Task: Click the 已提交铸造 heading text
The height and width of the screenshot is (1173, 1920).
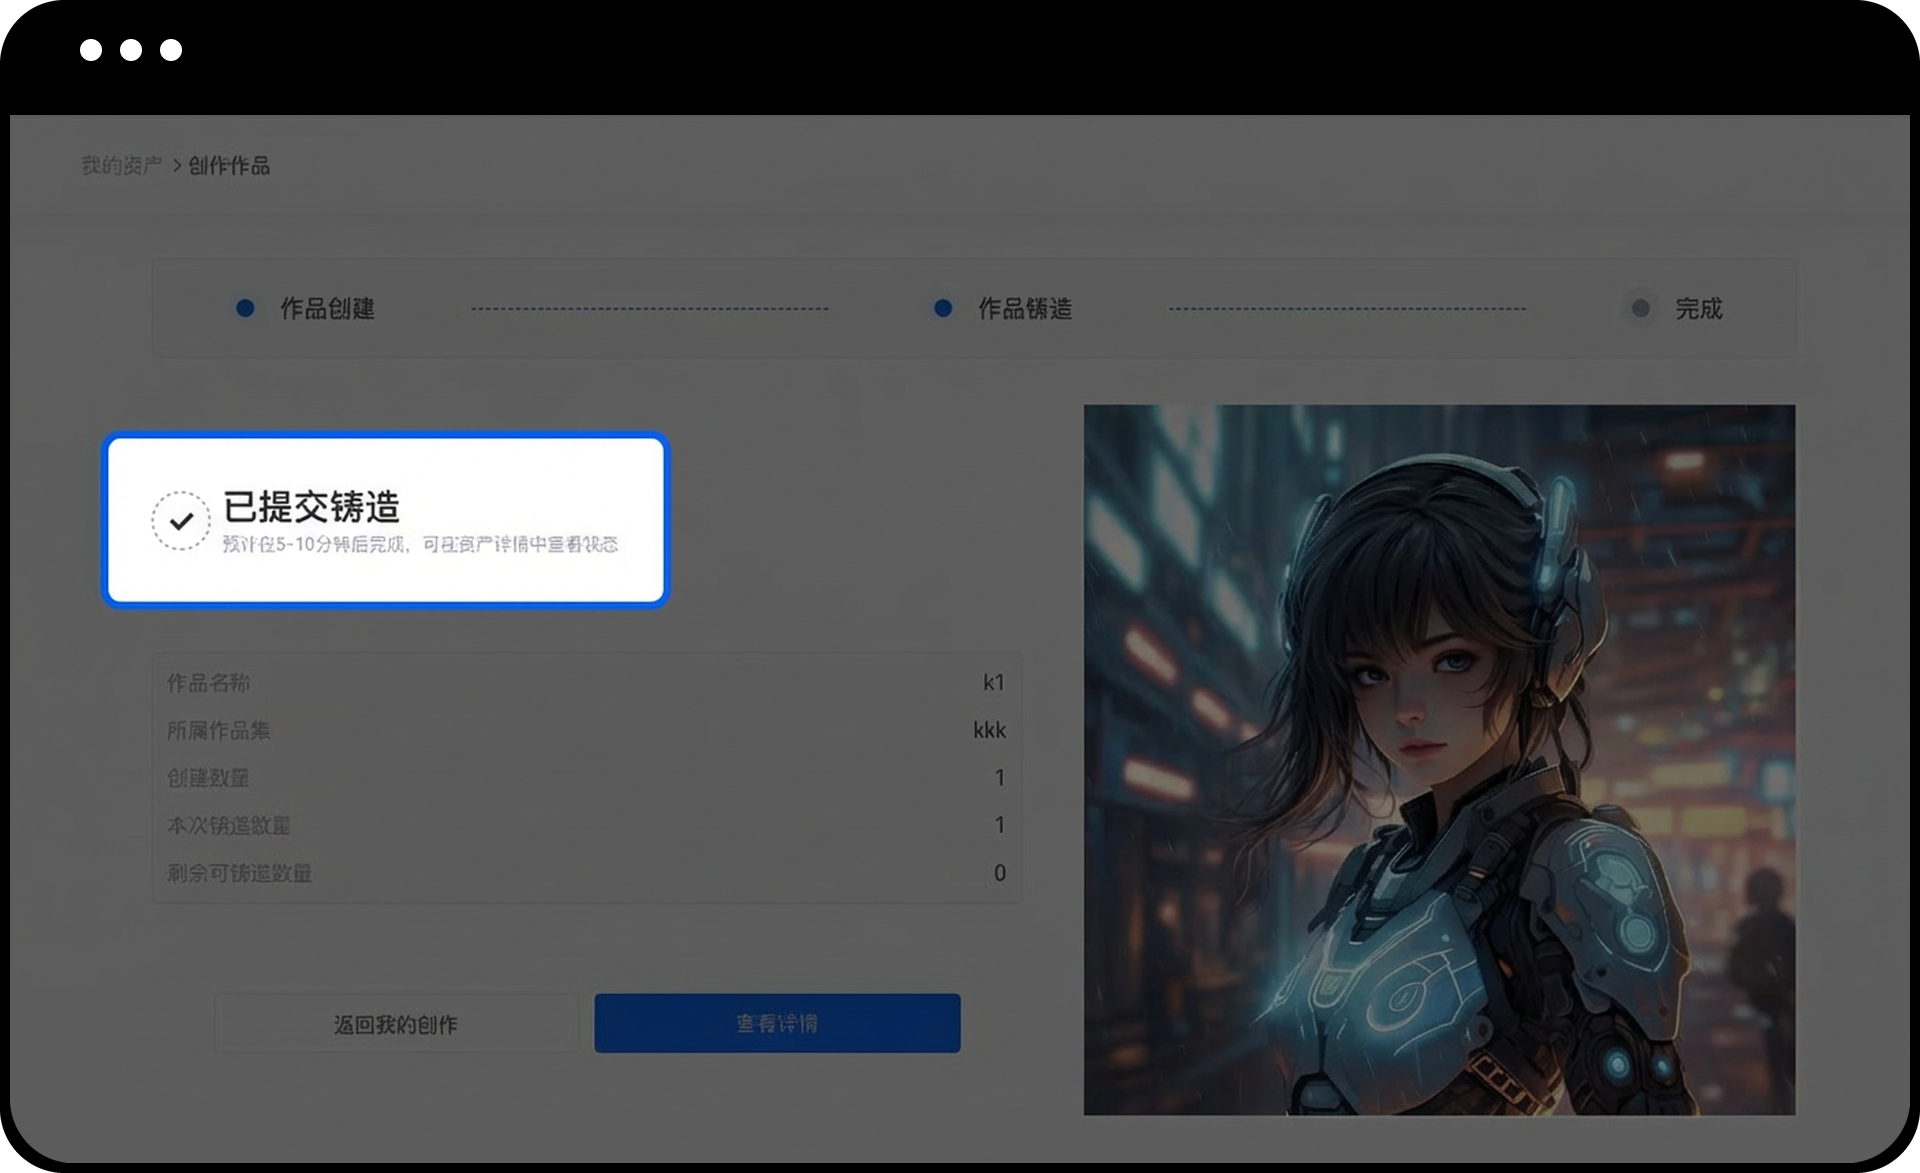Action: (x=311, y=507)
